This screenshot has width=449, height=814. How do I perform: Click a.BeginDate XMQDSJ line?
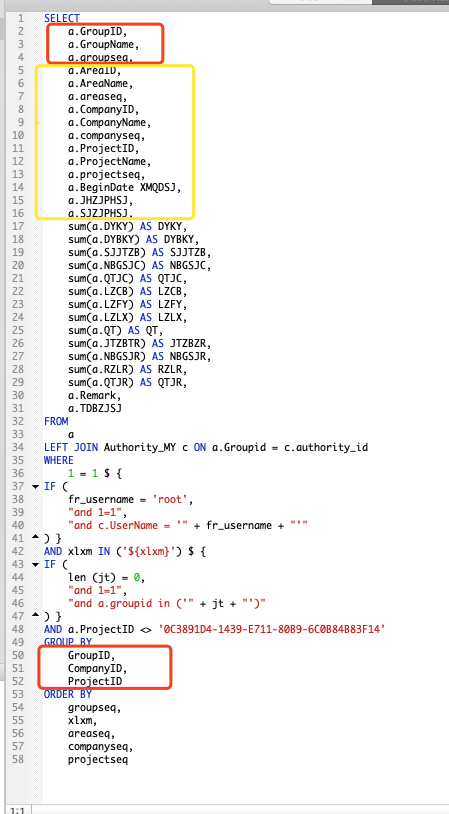[125, 187]
